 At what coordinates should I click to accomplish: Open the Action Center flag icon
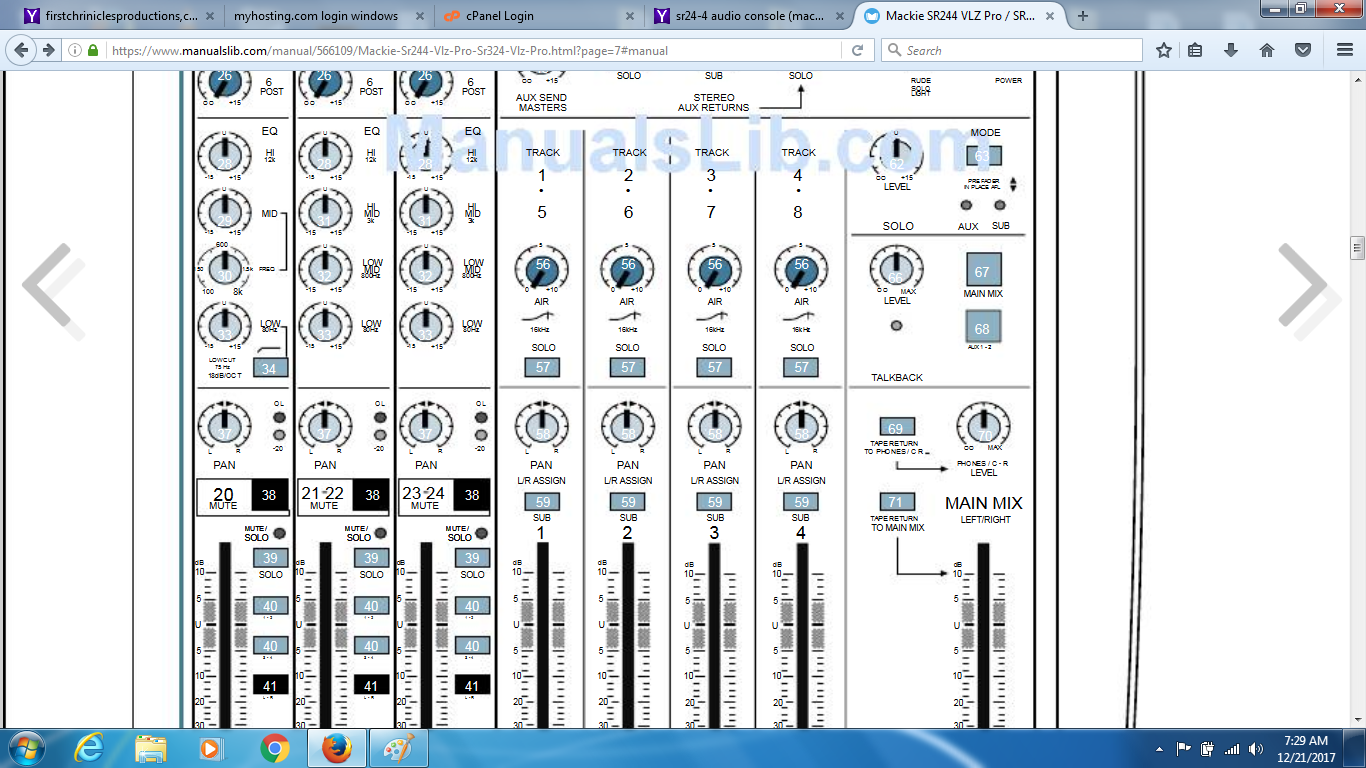point(1183,748)
